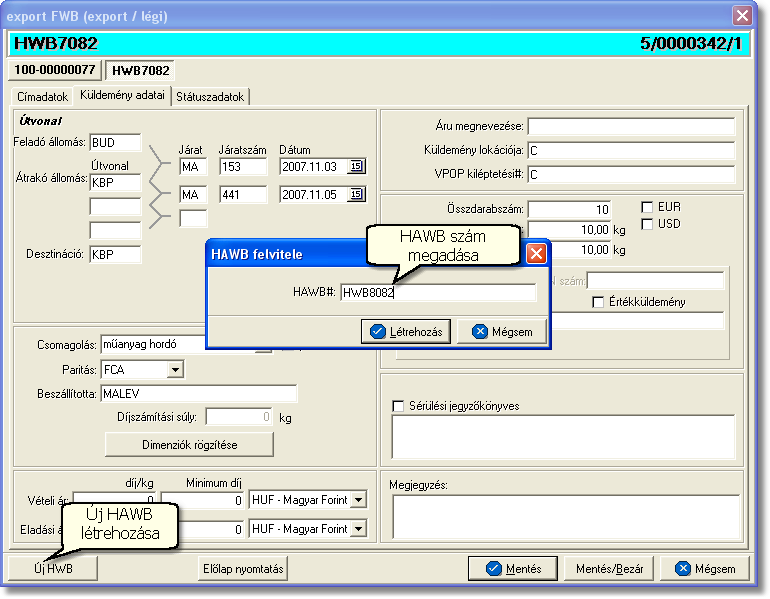Image resolution: width=770 pixels, height=599 pixels.
Task: Open calendar picker for date 2007.11.05
Action: pos(357,194)
